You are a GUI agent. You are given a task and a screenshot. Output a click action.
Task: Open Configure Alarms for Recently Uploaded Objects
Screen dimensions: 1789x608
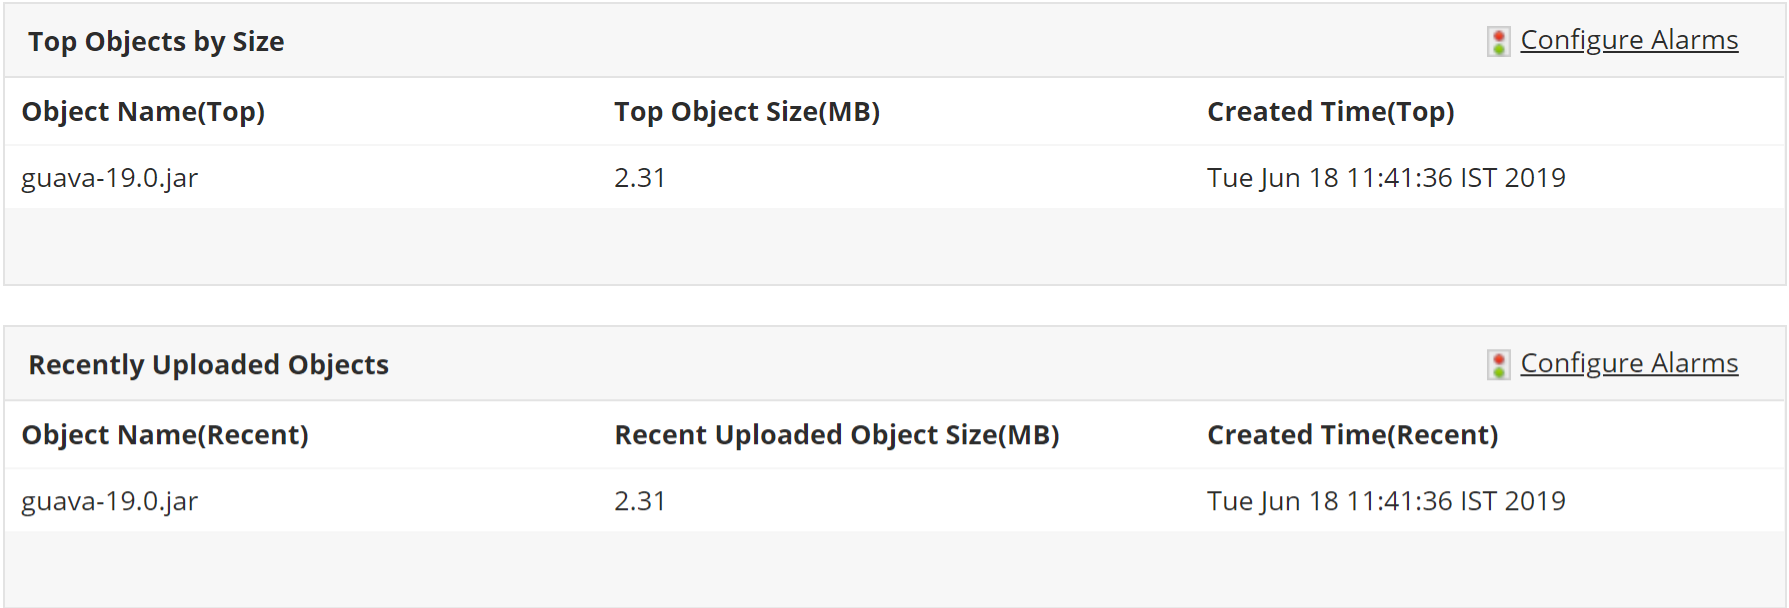tap(1628, 363)
